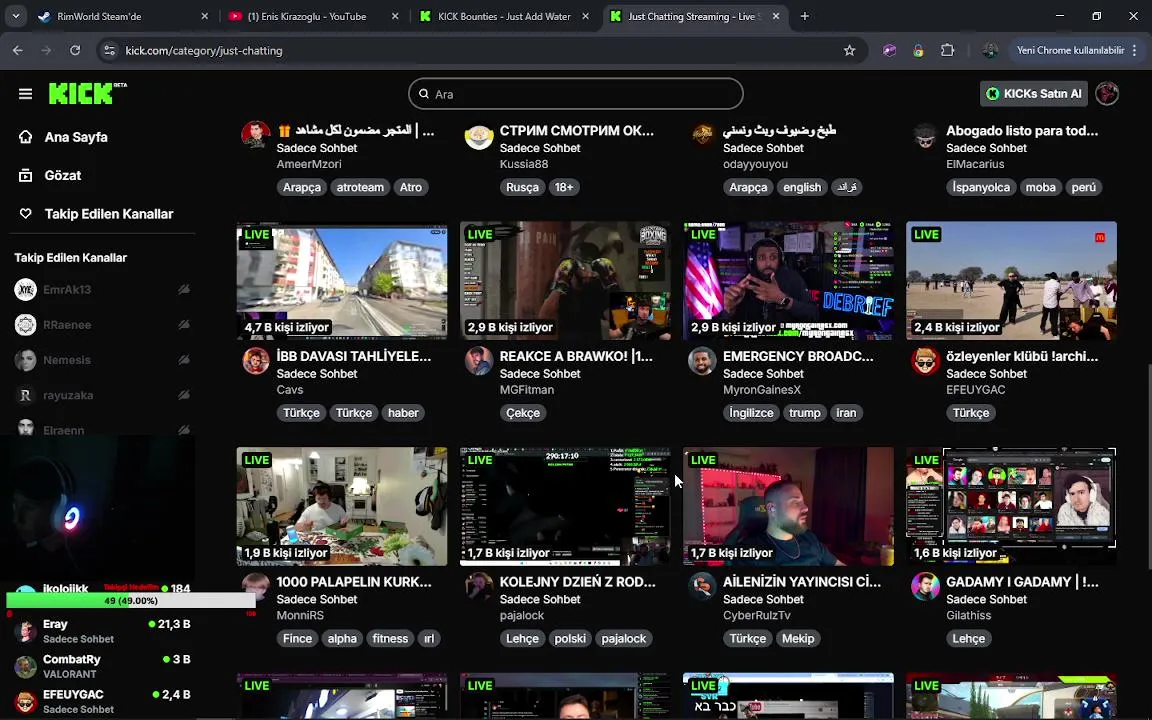Select RRaenee followed channel
The width and height of the screenshot is (1152, 720).
tap(67, 325)
